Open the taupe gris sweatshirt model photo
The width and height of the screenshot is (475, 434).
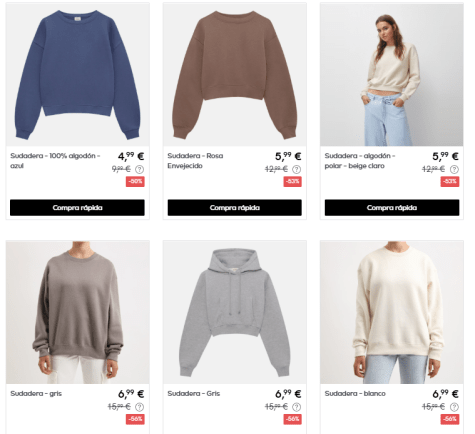click(78, 312)
